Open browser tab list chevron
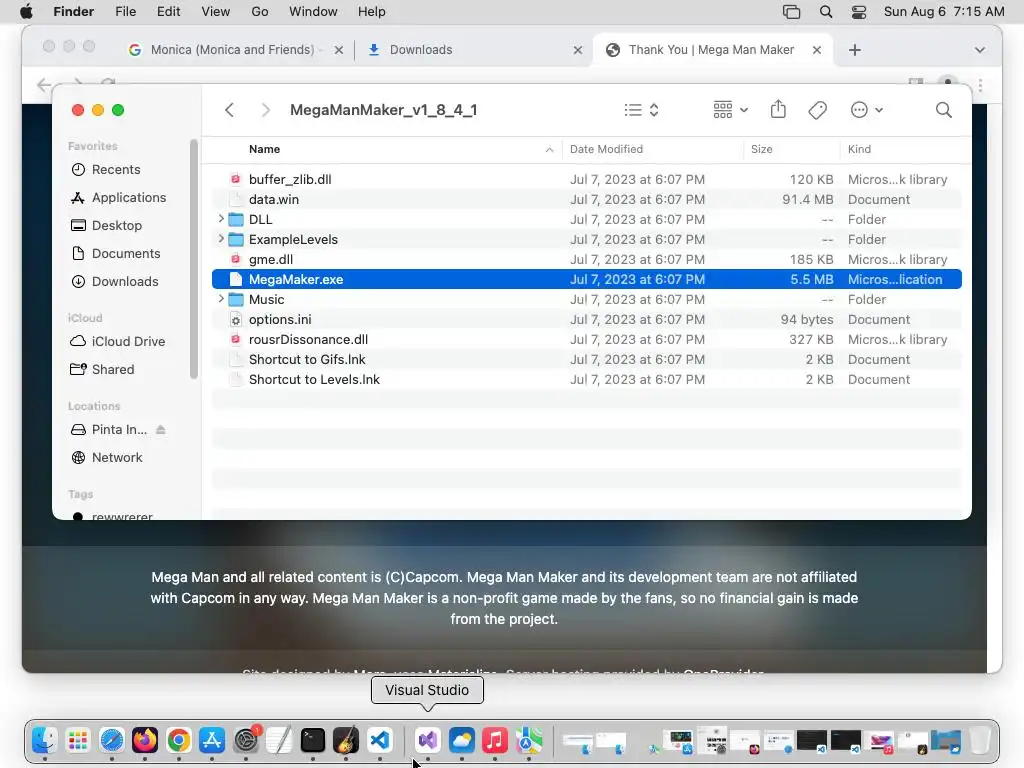1024x768 pixels. [x=980, y=50]
